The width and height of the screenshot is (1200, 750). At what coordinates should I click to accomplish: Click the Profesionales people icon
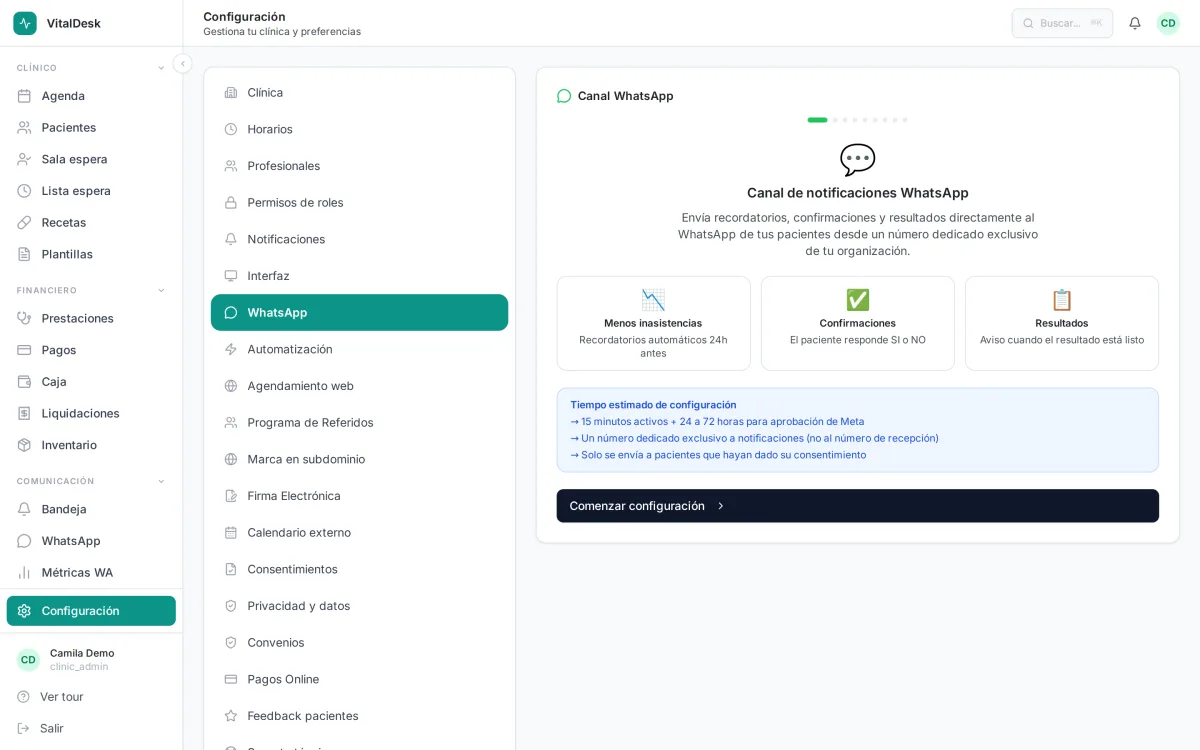231,166
